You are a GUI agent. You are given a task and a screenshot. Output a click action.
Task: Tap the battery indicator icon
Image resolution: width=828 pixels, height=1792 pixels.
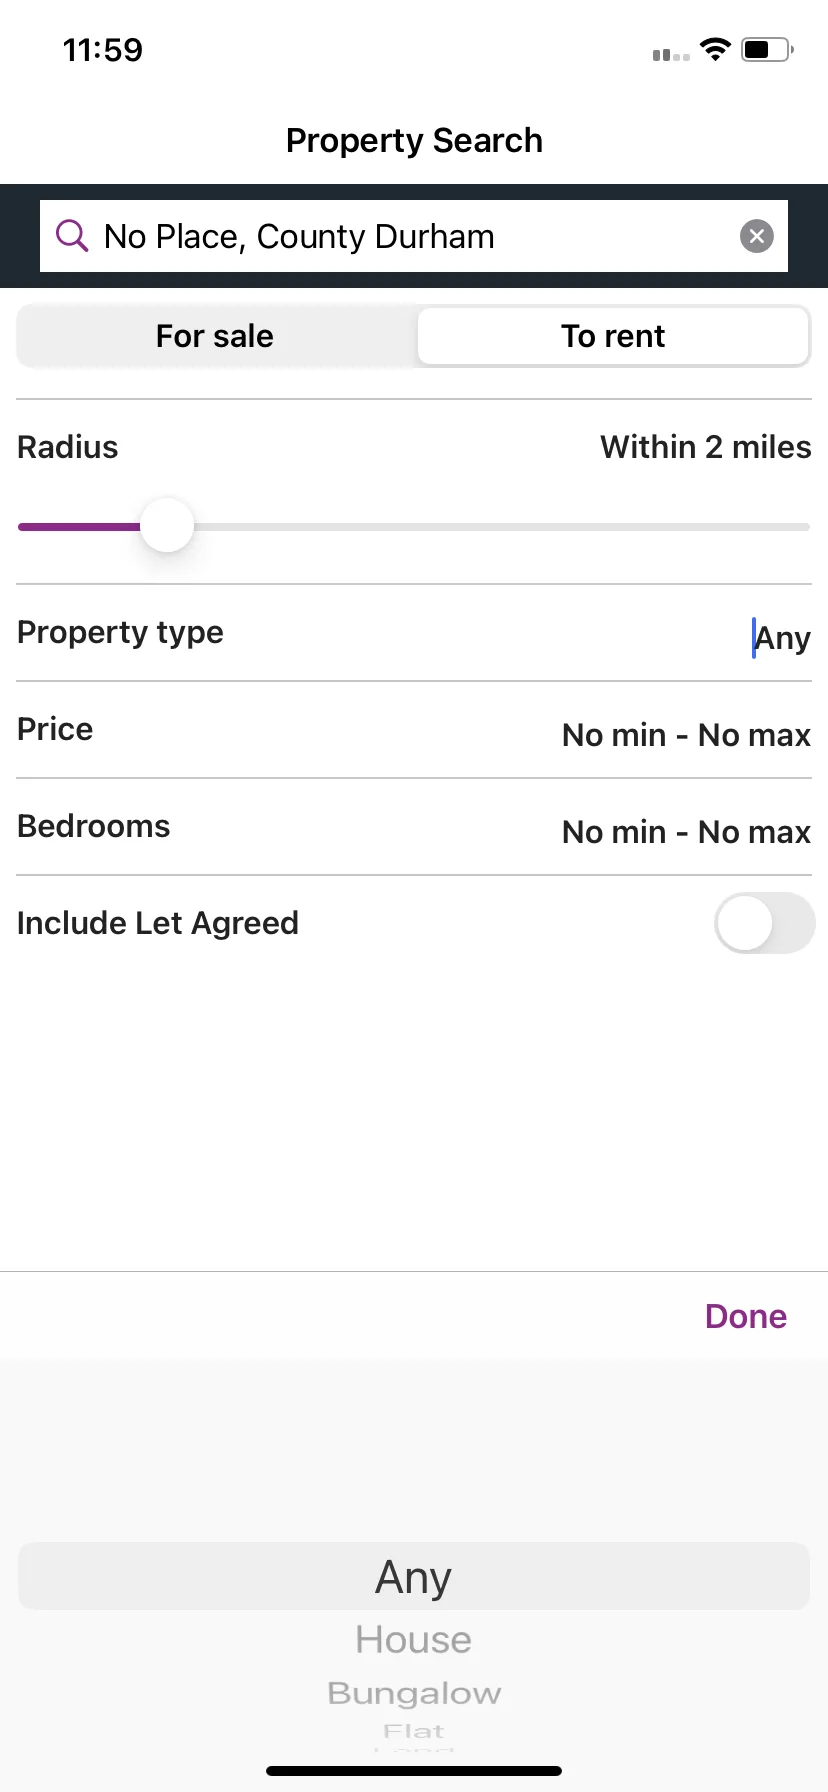pos(767,49)
